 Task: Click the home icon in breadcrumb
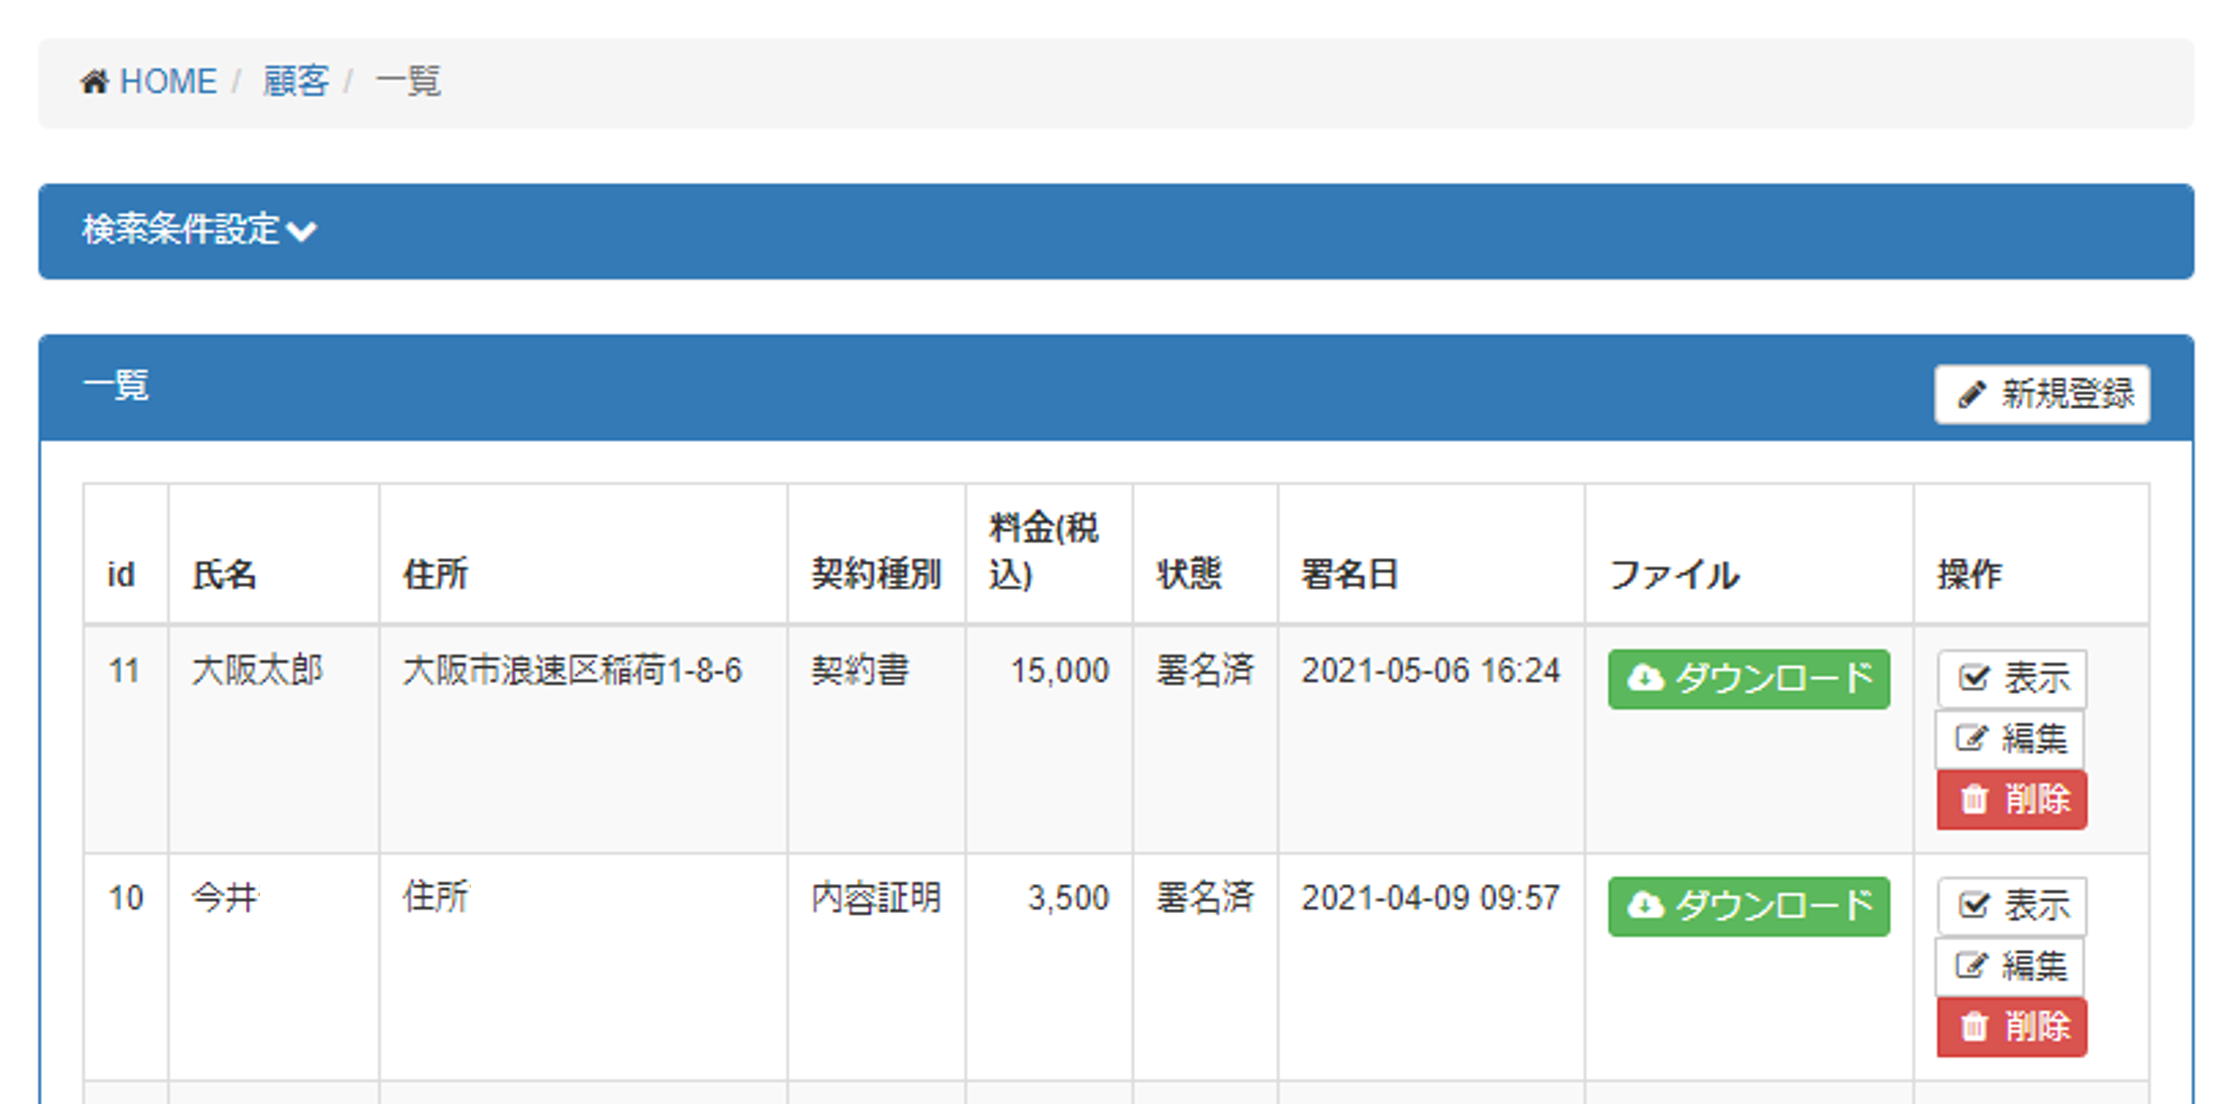pyautogui.click(x=94, y=82)
